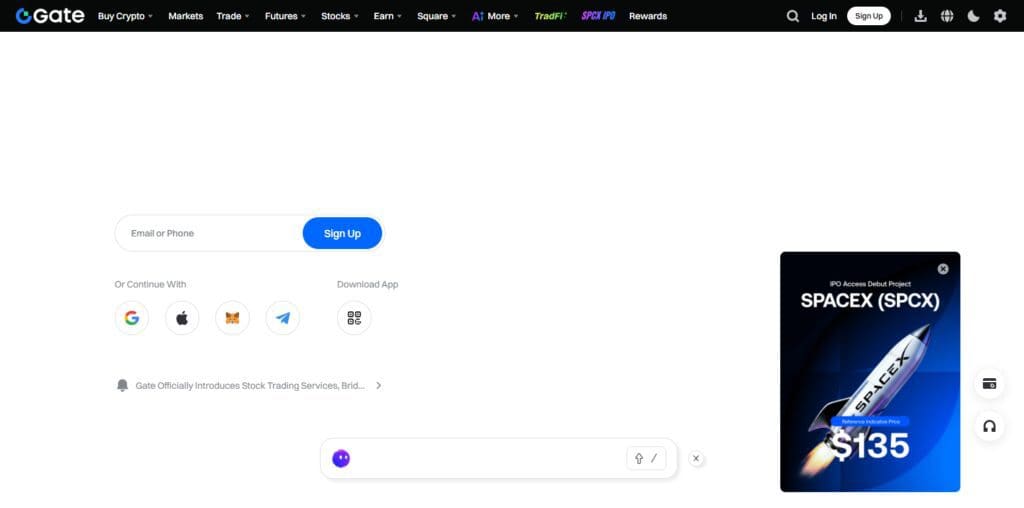Expand the Trade dropdown menu
1024x508 pixels.
(x=233, y=16)
